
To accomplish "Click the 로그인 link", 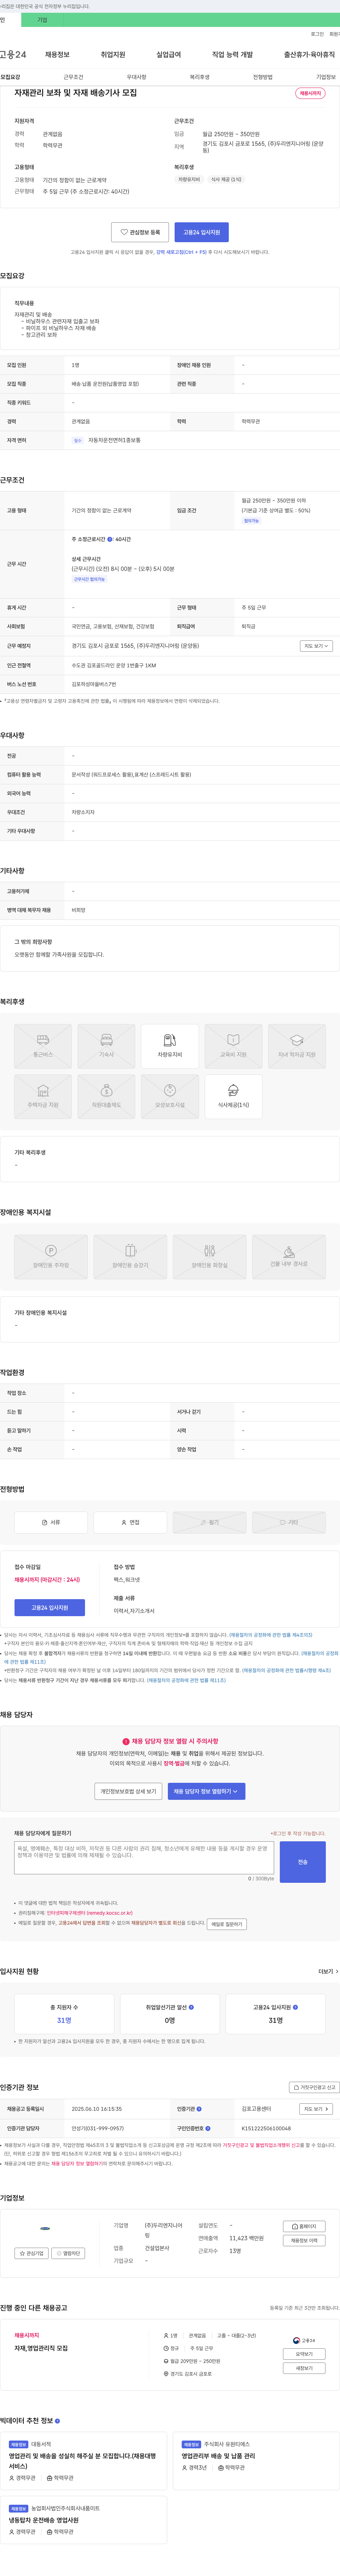I will coord(317,34).
